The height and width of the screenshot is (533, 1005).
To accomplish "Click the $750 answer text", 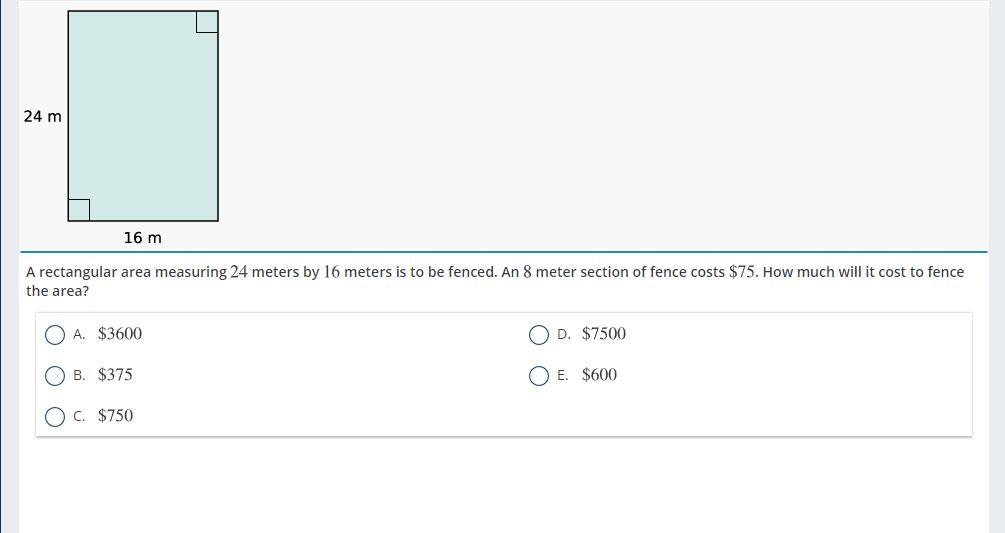I will pos(115,416).
